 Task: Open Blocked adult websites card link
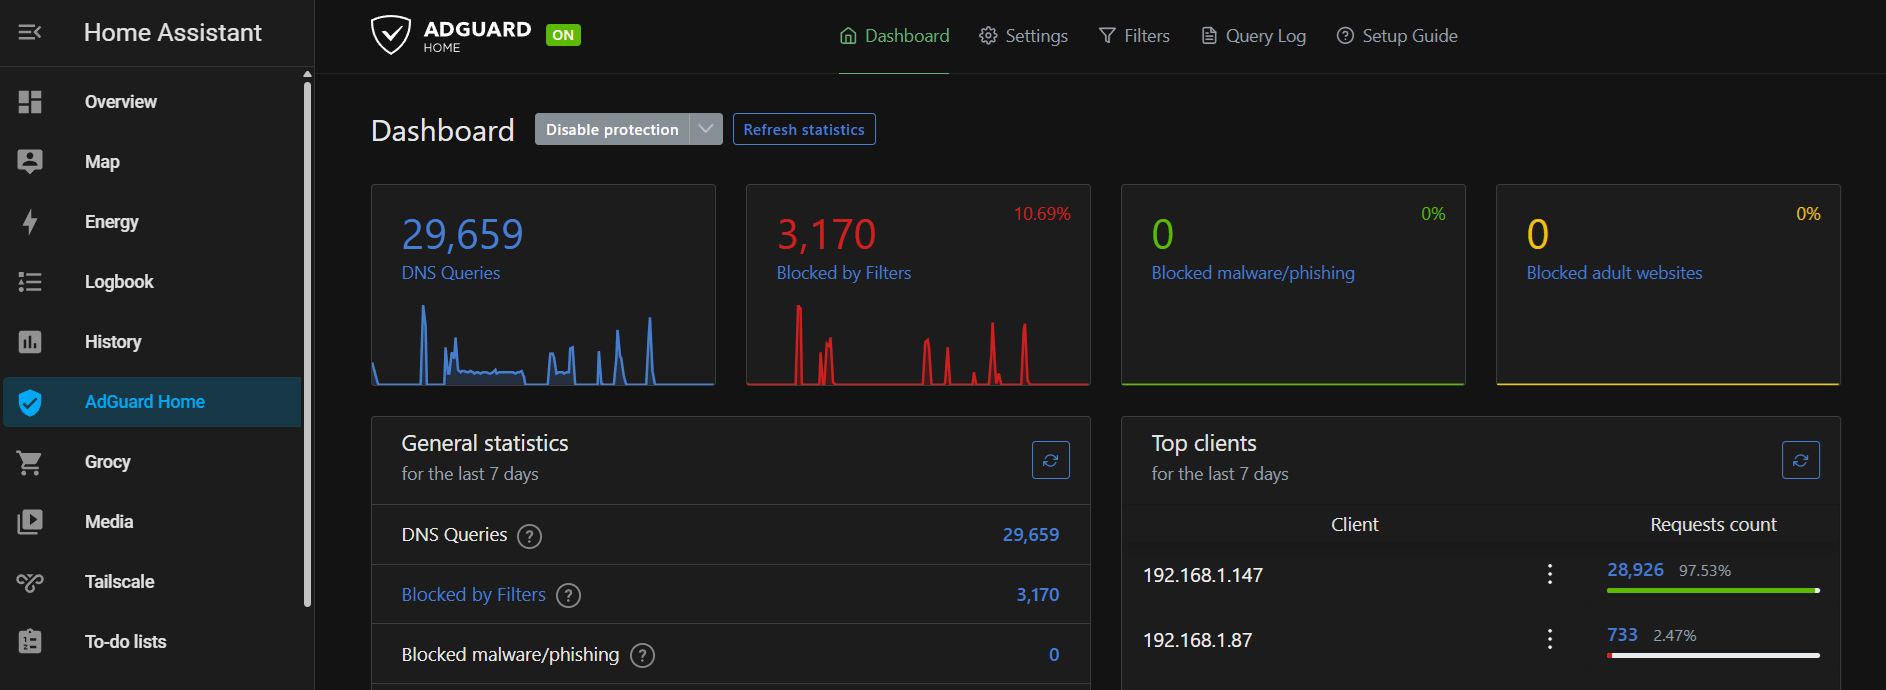(1614, 273)
